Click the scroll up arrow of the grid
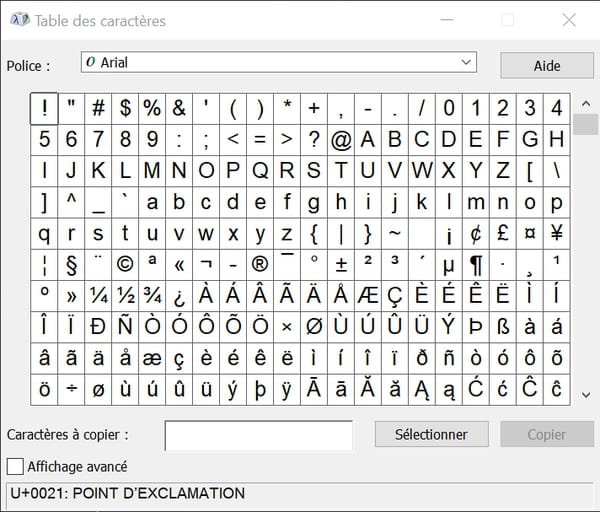The height and width of the screenshot is (512, 600). [x=585, y=103]
